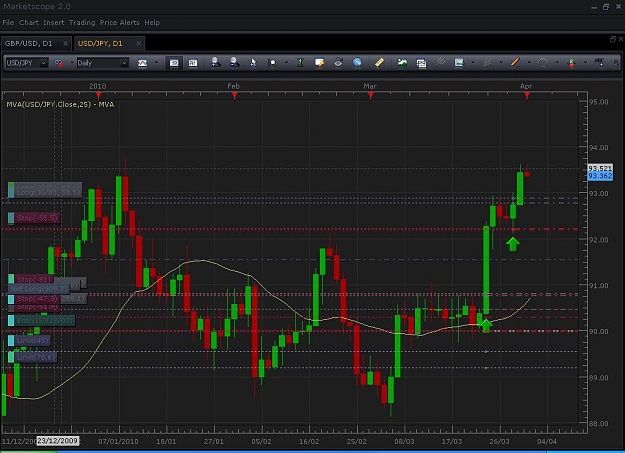Expand the chart type dropdown arrow

(156, 63)
